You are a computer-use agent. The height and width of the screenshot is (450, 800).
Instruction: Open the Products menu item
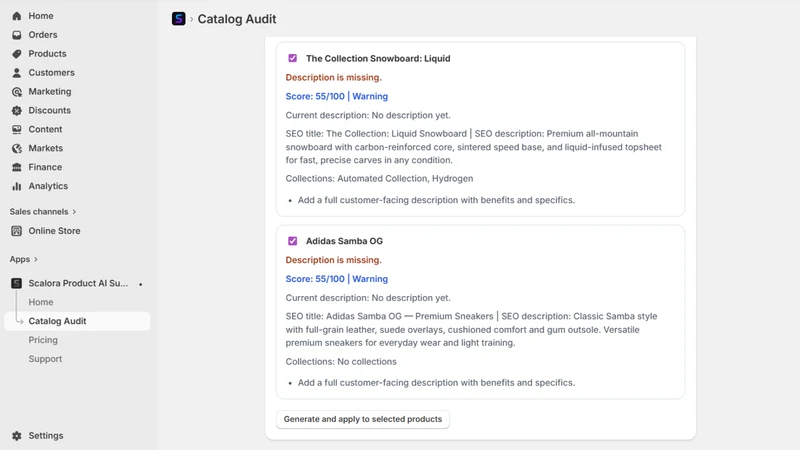(47, 54)
